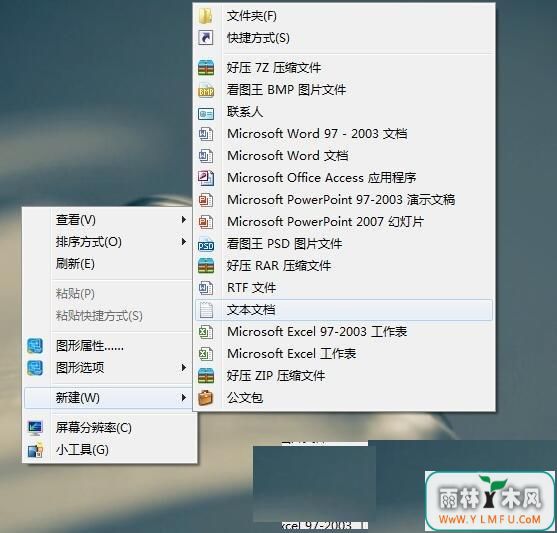Create a new 文件夹(F)
557x533 pixels.
[x=344, y=16]
